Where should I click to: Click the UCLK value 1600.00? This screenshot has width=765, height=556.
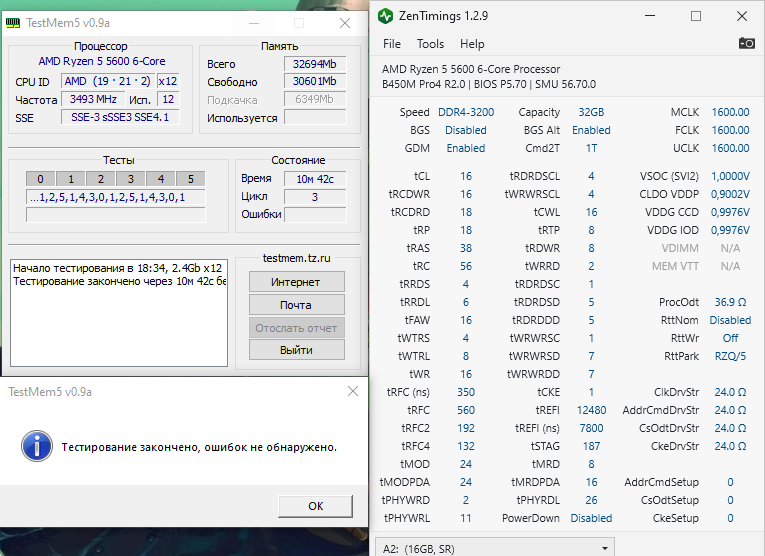tap(730, 148)
